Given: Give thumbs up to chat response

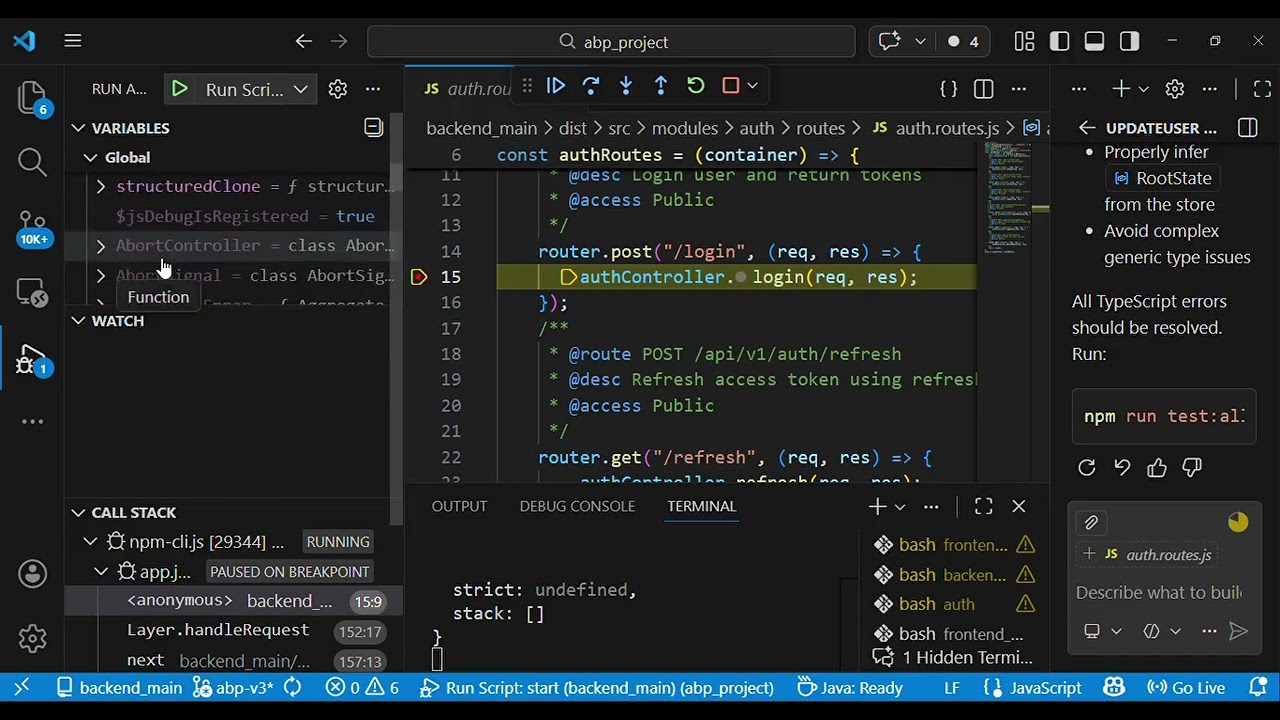Looking at the screenshot, I should coord(1157,467).
